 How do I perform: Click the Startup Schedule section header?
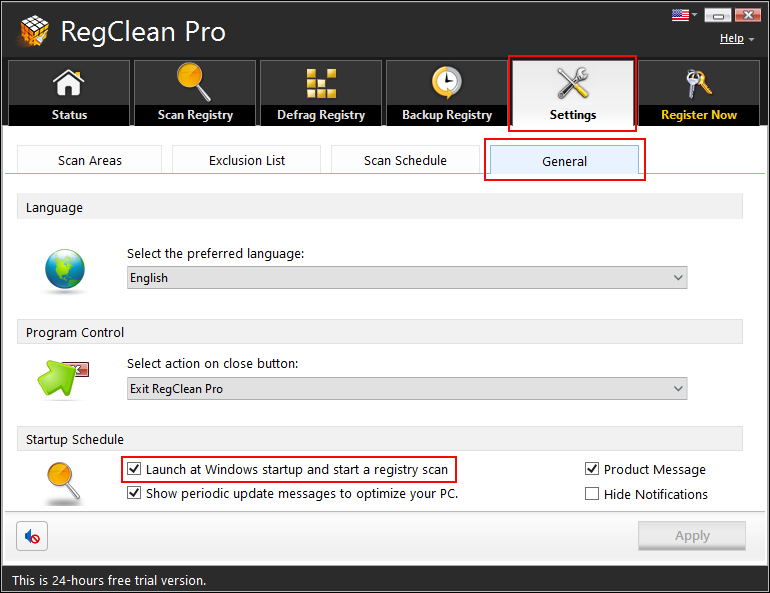[x=380, y=439]
